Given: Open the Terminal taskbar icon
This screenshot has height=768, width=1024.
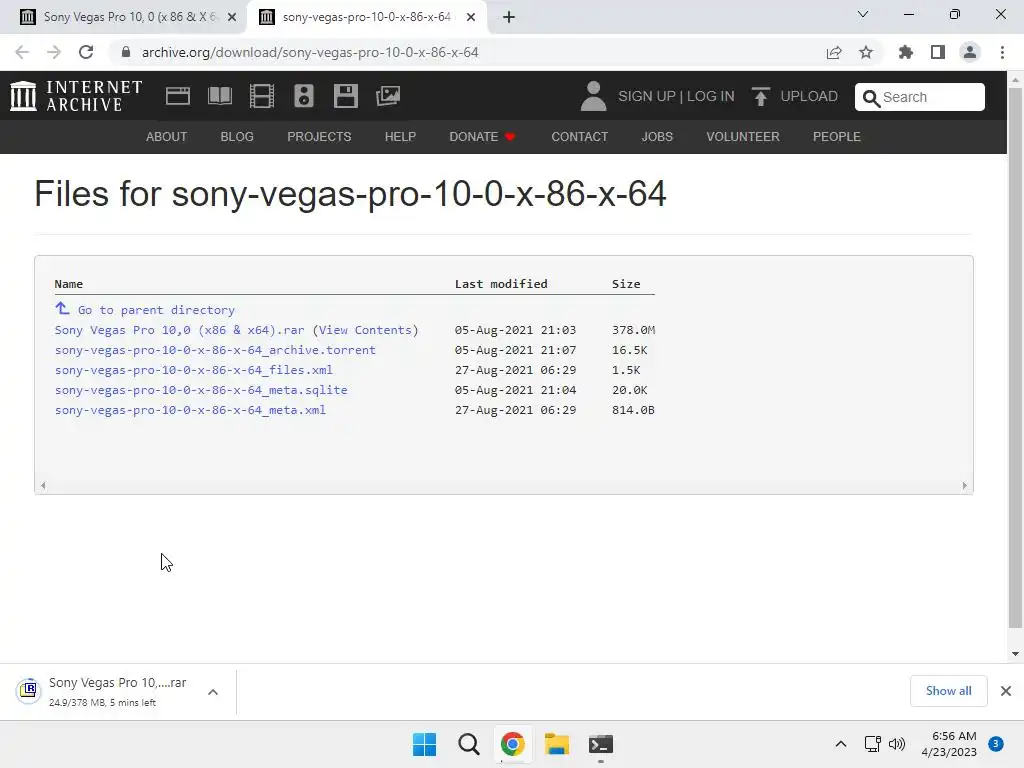Looking at the screenshot, I should pos(601,744).
